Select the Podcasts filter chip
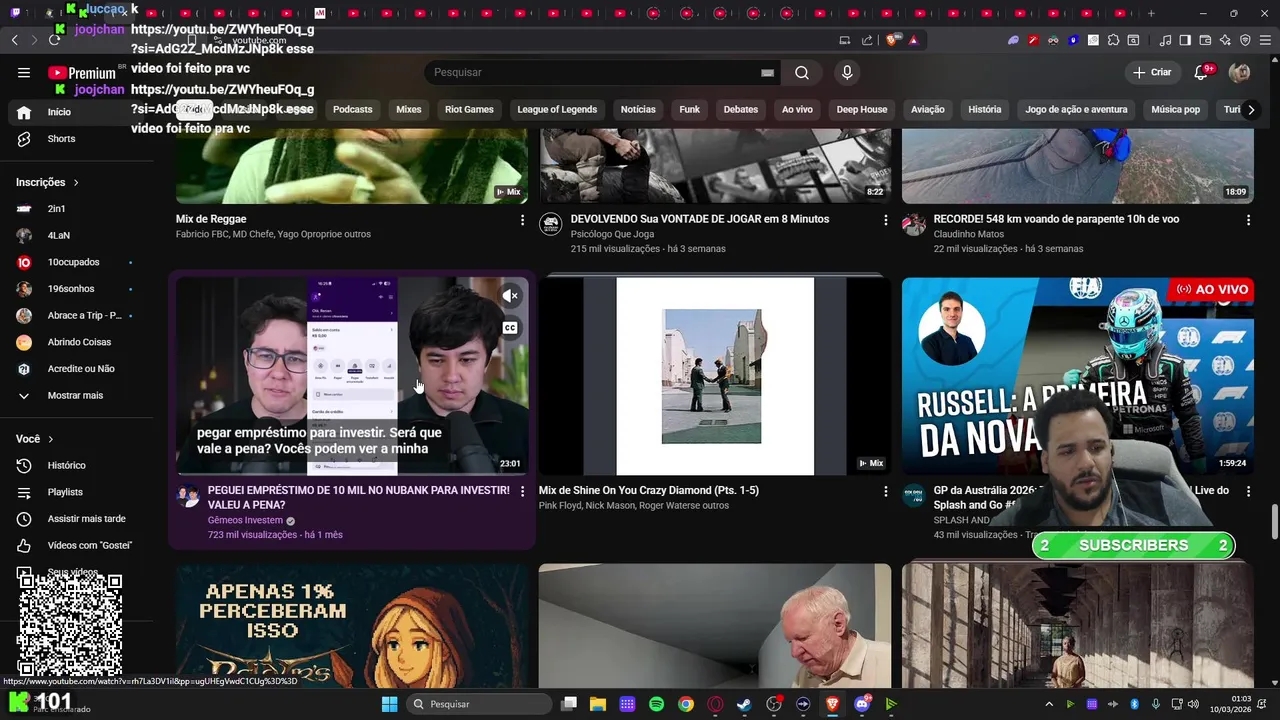 coord(352,110)
